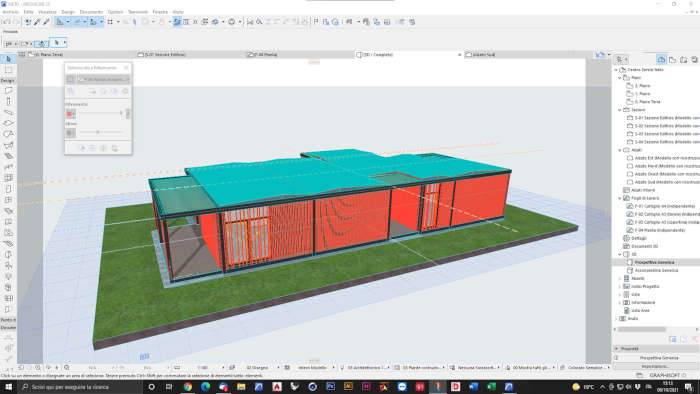The image size is (700, 394).
Task: Open the Documento menu
Action: 91,12
